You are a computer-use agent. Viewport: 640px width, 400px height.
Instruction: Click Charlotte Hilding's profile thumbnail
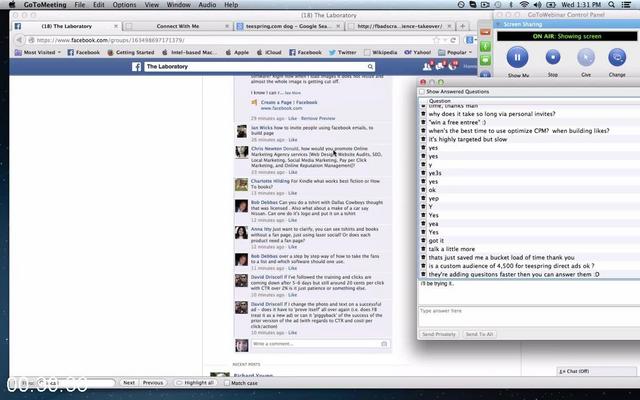tap(241, 185)
